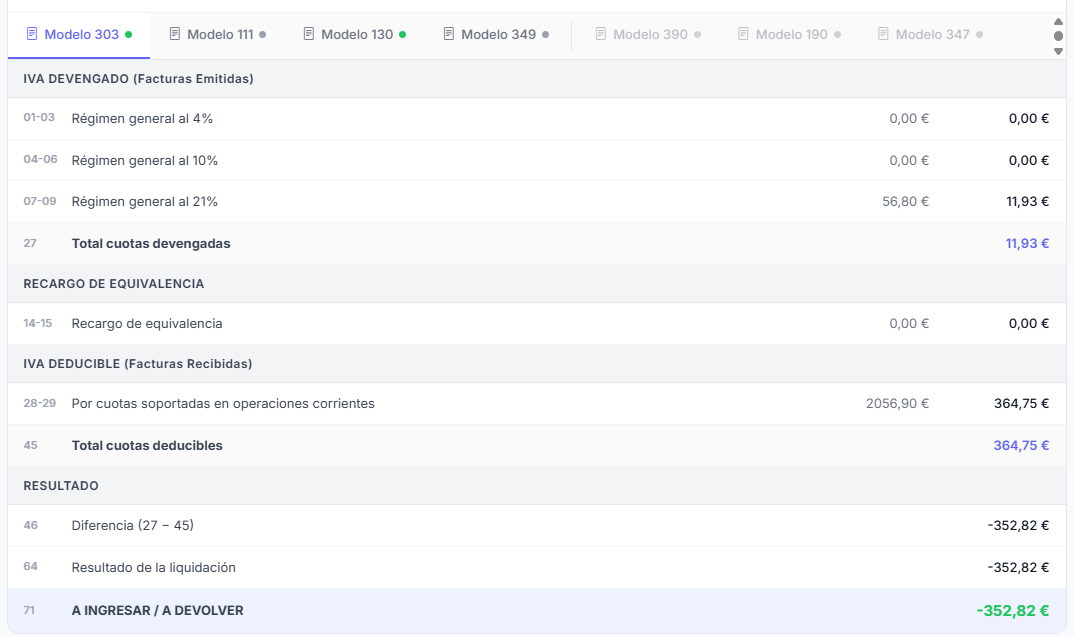Click the 11,93 € quota in the 21% row
Viewport: 1075px width, 637px height.
[x=1027, y=202]
